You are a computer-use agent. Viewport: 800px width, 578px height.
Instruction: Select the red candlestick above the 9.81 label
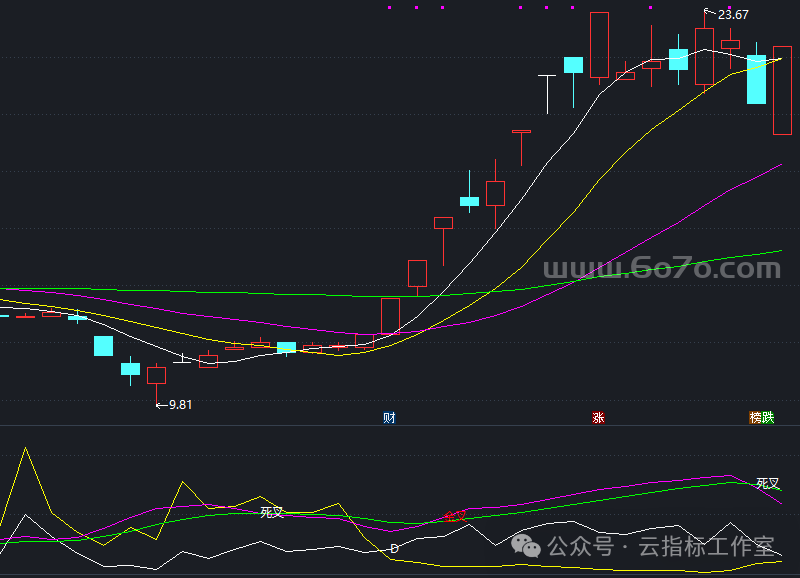click(156, 375)
